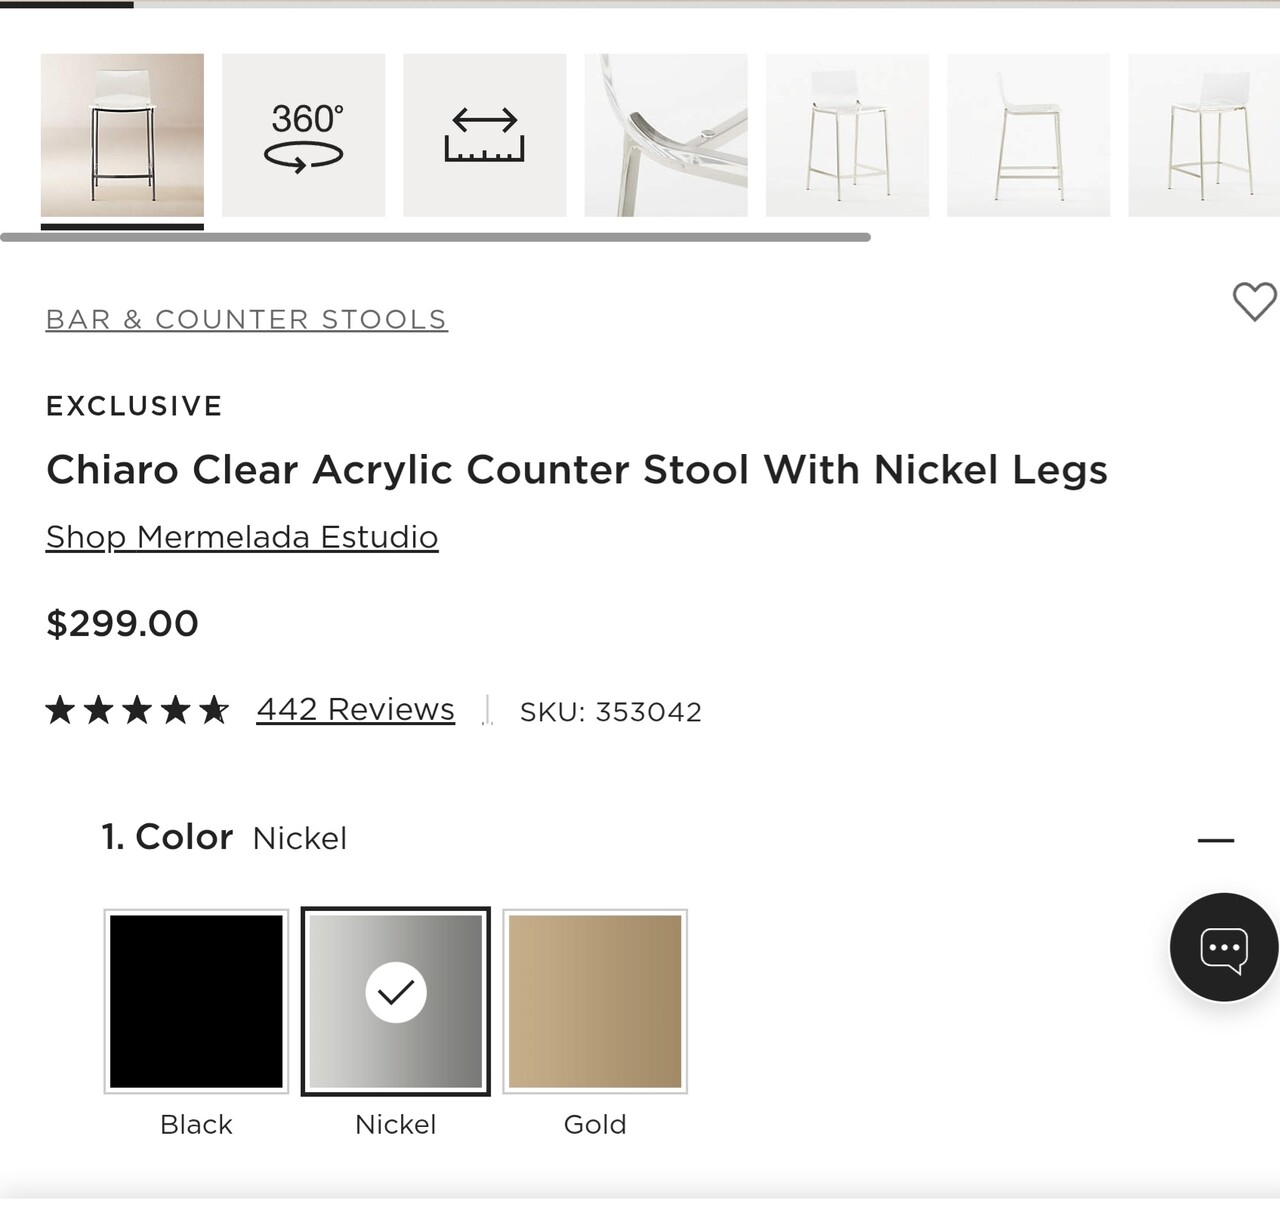Collapse the Color section with minus icon
This screenshot has height=1216, width=1280.
[x=1216, y=840]
